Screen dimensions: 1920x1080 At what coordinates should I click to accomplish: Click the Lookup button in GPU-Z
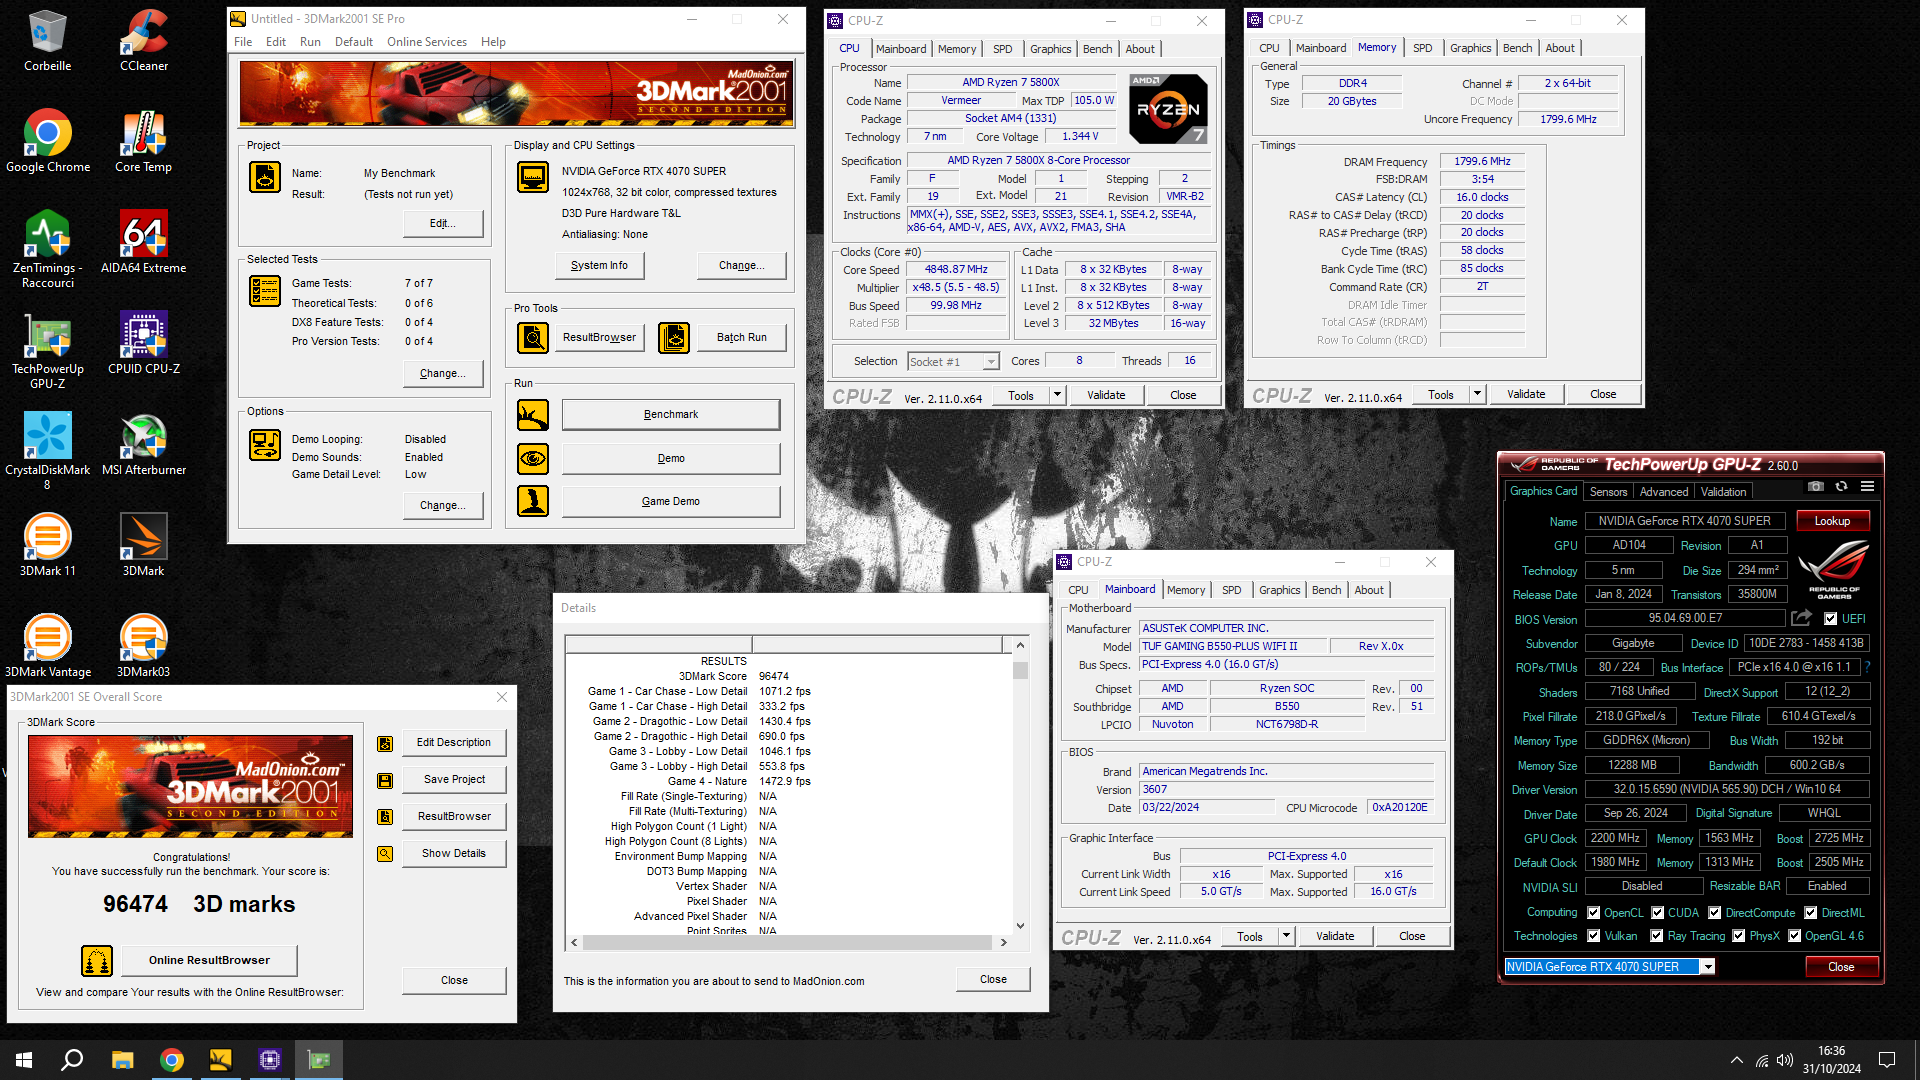tap(1832, 521)
